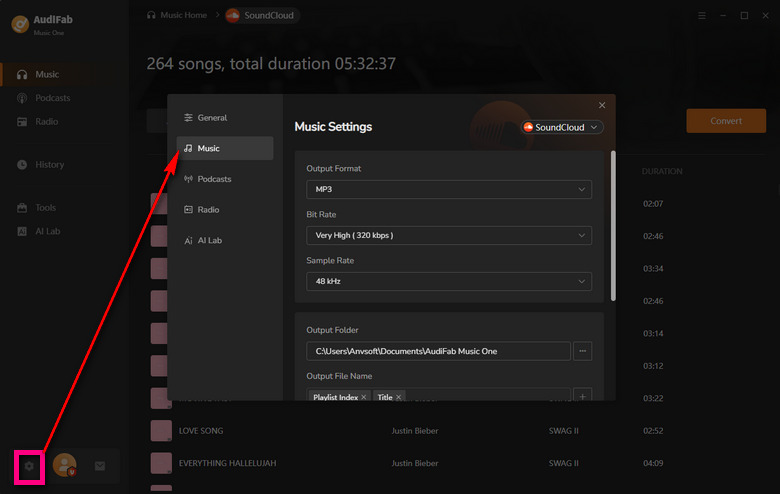This screenshot has width=780, height=494.
Task: Expand the Bit Rate dropdown
Action: 449,235
